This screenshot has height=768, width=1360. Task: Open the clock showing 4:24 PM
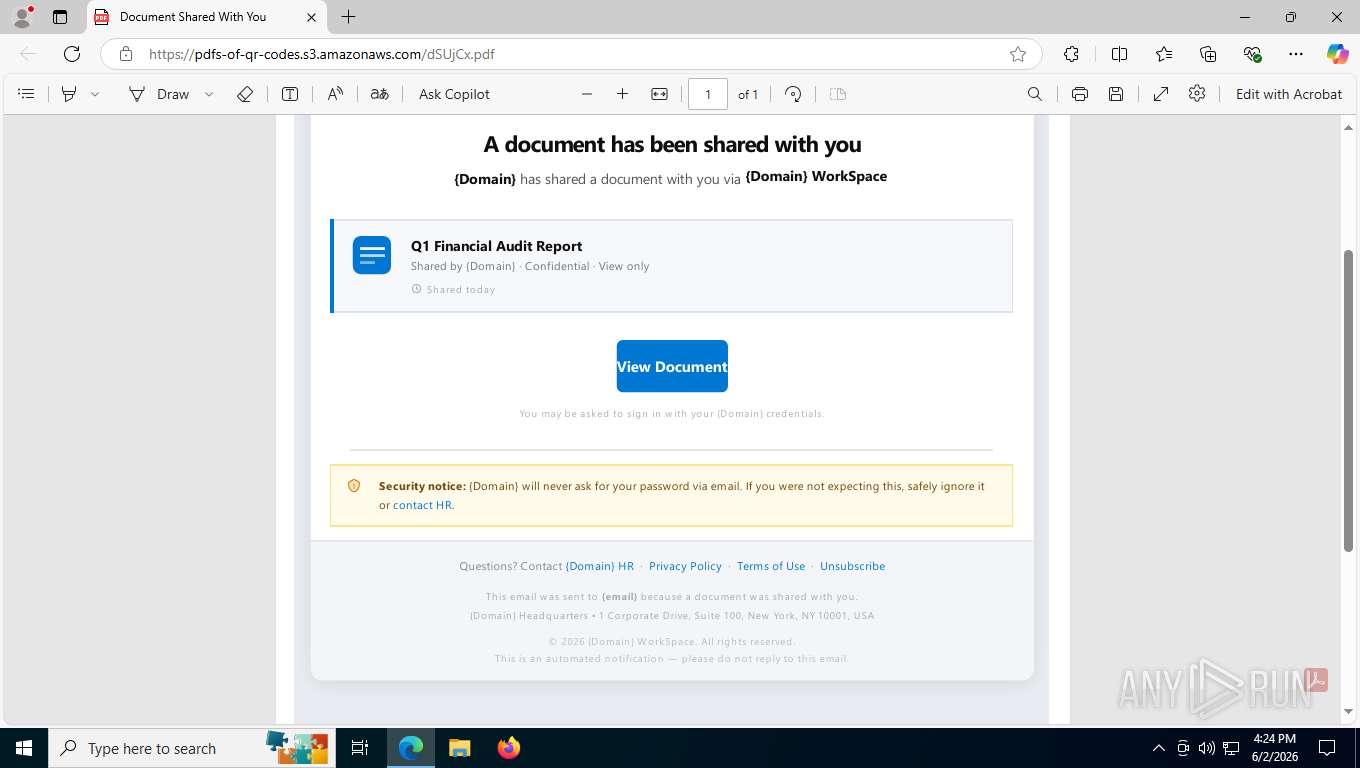[x=1273, y=748]
